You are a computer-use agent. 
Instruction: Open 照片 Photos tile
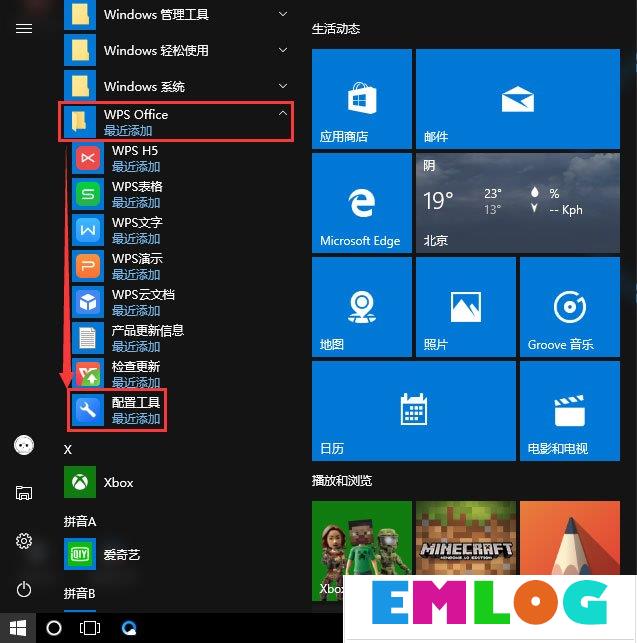(x=466, y=307)
